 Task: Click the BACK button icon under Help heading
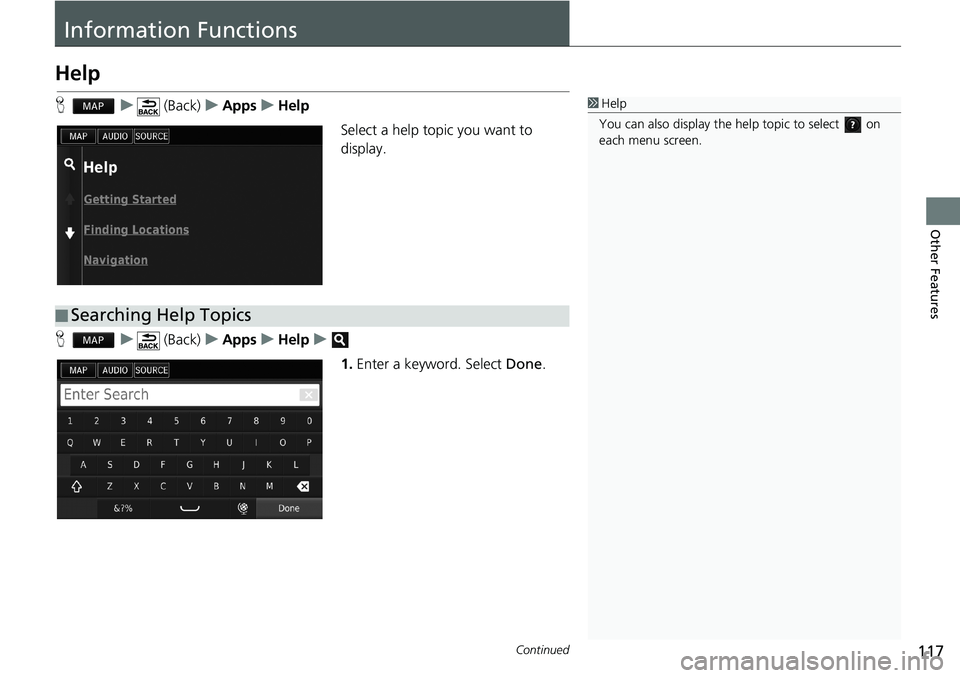[x=148, y=107]
